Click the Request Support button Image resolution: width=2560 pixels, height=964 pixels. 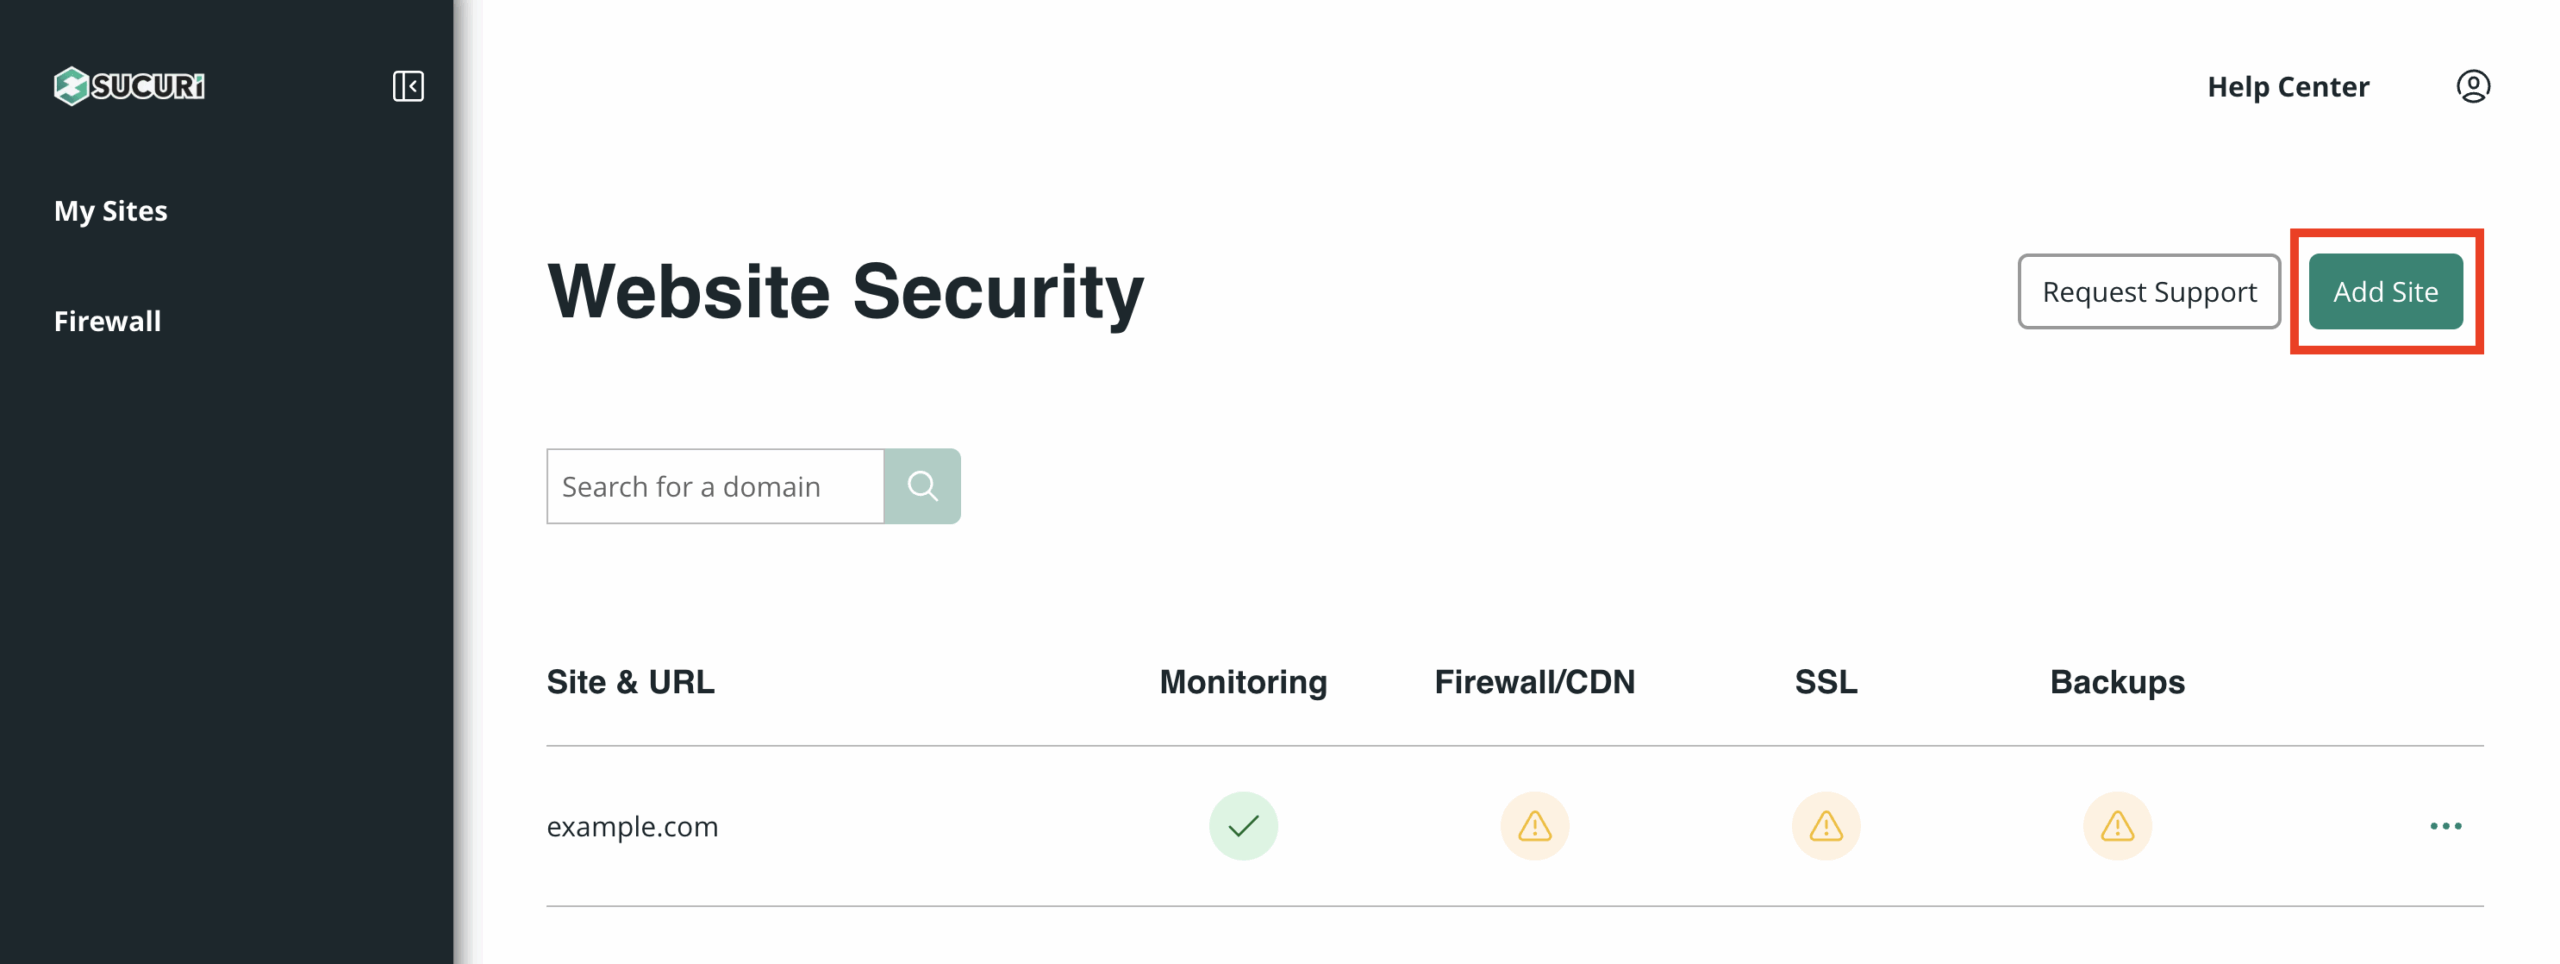pyautogui.click(x=2149, y=291)
